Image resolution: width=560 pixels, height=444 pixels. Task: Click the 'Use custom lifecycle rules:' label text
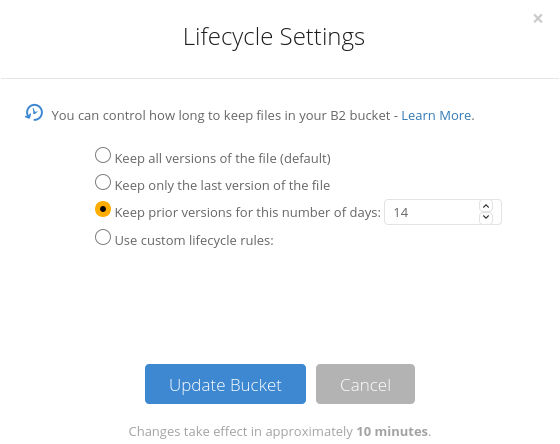pyautogui.click(x=194, y=240)
